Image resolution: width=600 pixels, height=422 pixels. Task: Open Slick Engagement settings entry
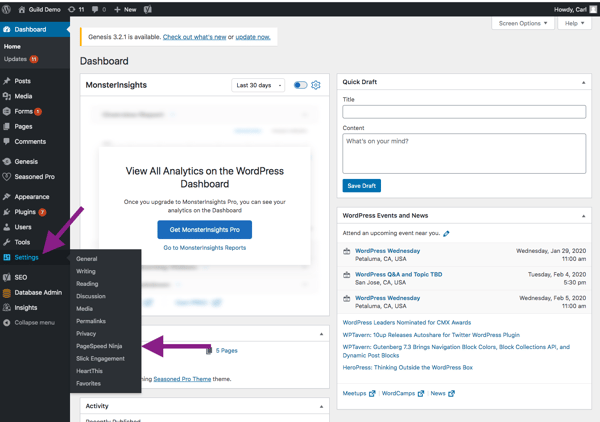pyautogui.click(x=100, y=358)
